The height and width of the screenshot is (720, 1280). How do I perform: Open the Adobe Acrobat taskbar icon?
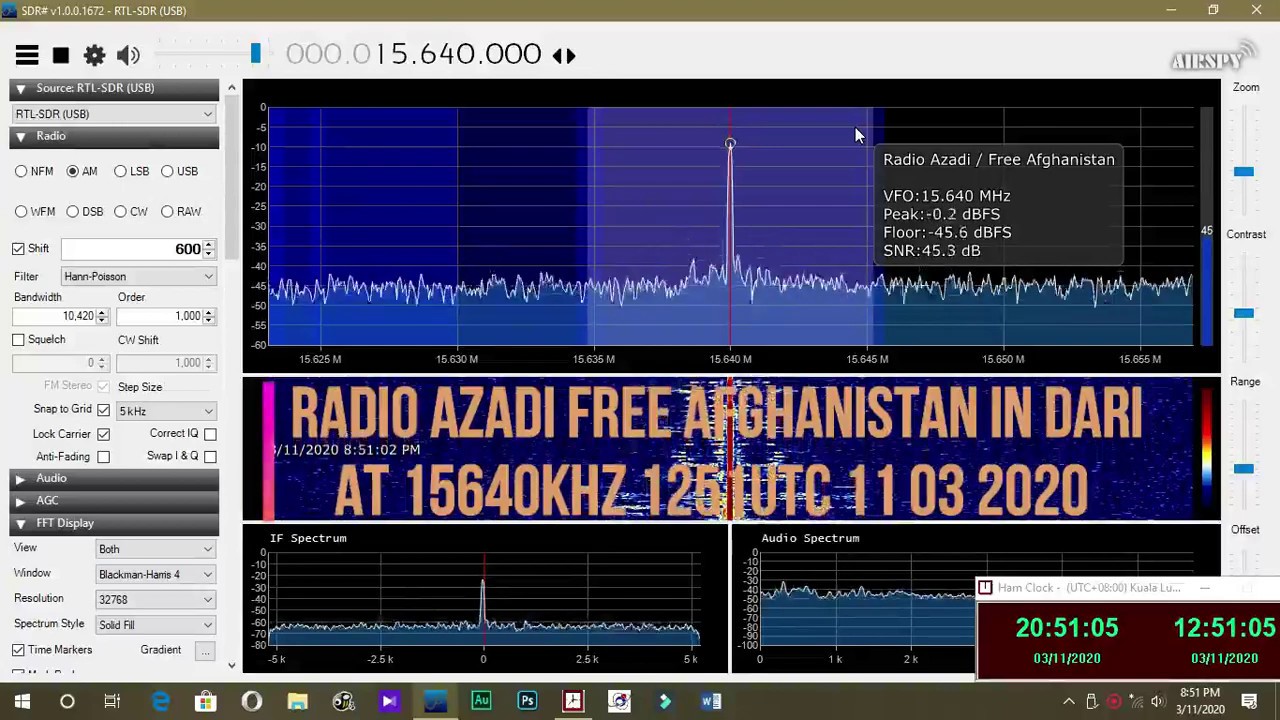coord(573,702)
